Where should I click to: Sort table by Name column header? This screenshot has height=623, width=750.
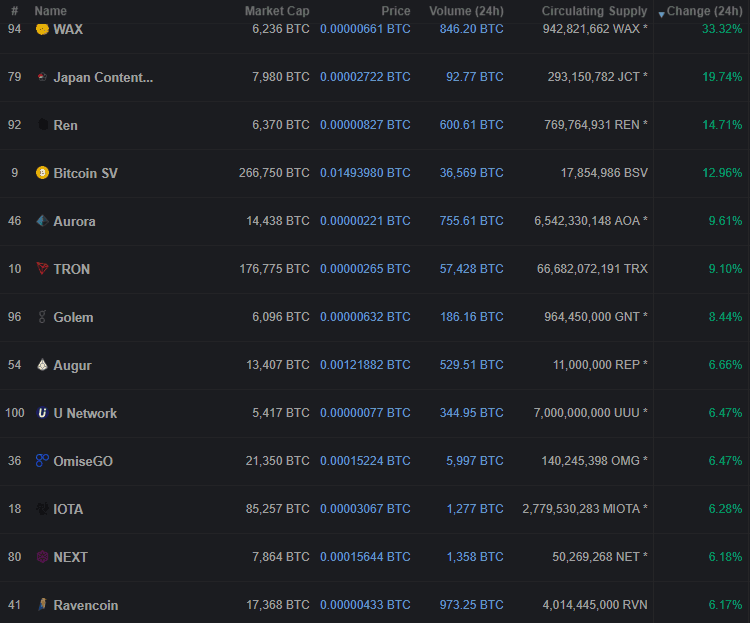coord(50,11)
